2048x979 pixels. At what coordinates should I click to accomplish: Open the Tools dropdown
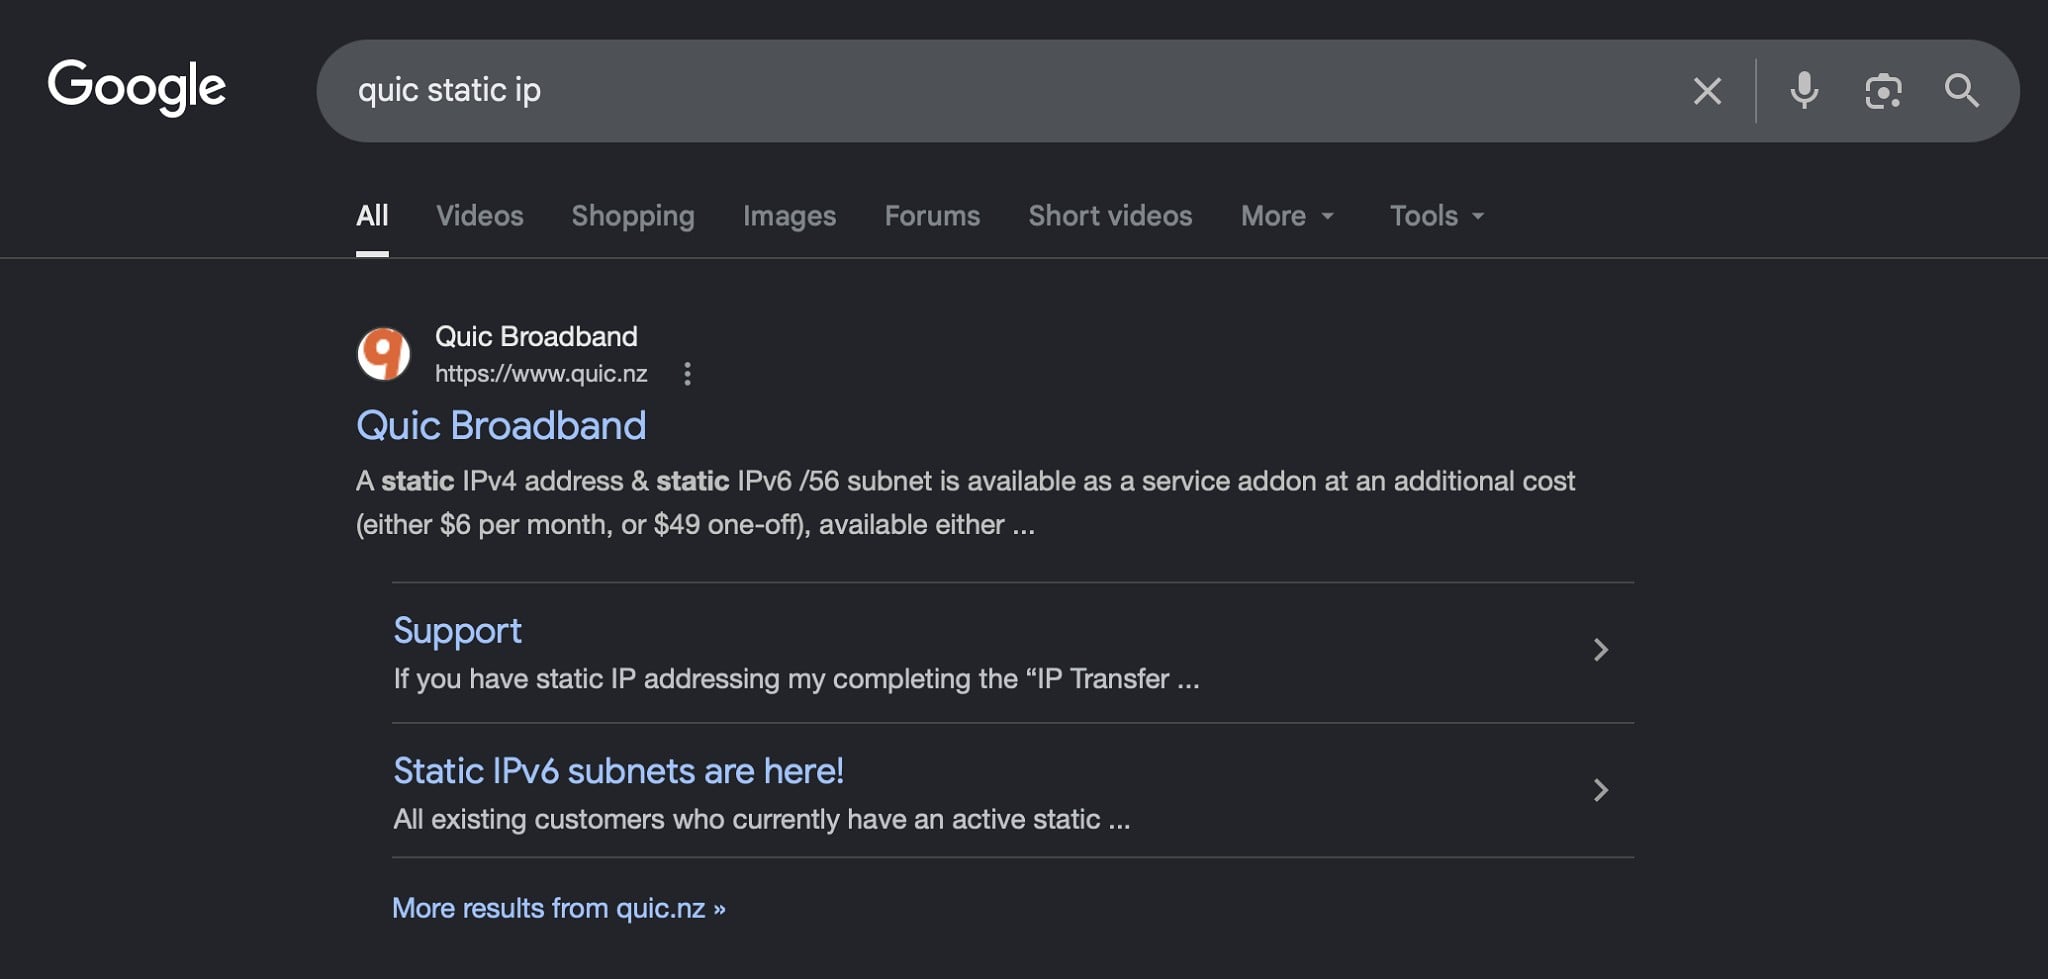1437,216
